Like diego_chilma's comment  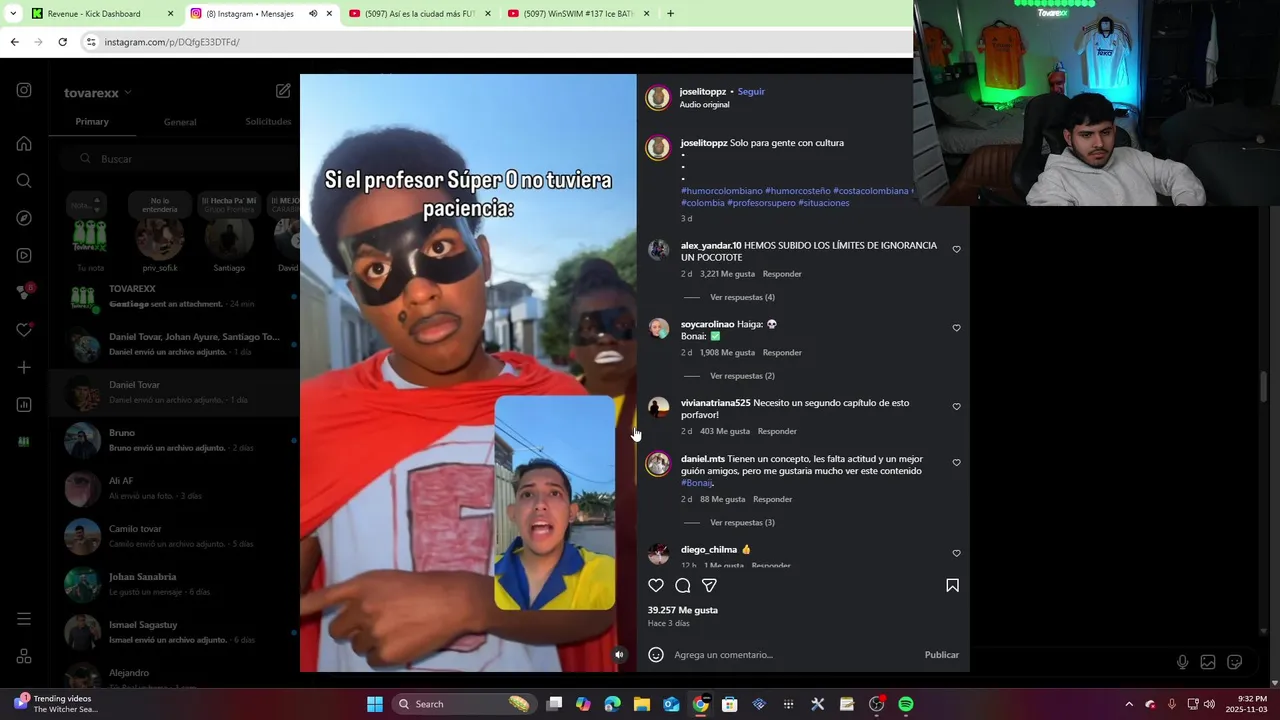[x=956, y=553]
